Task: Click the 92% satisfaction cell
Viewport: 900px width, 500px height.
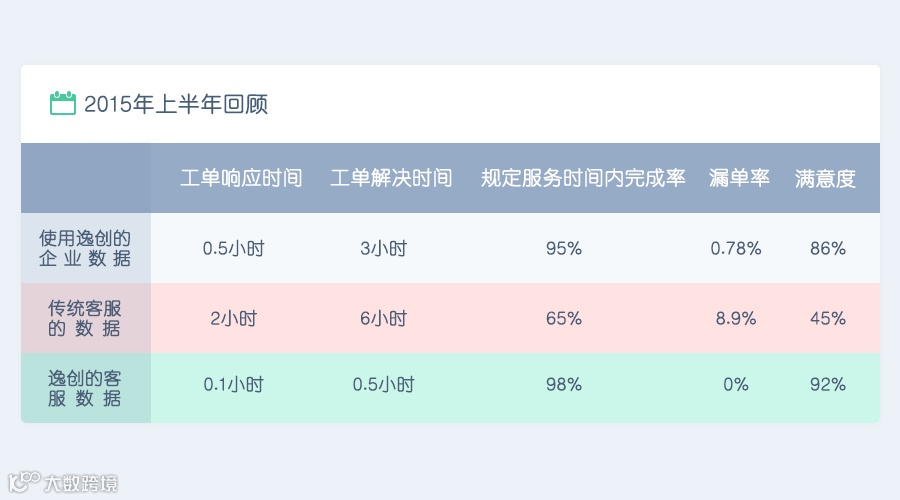Action: pos(828,384)
